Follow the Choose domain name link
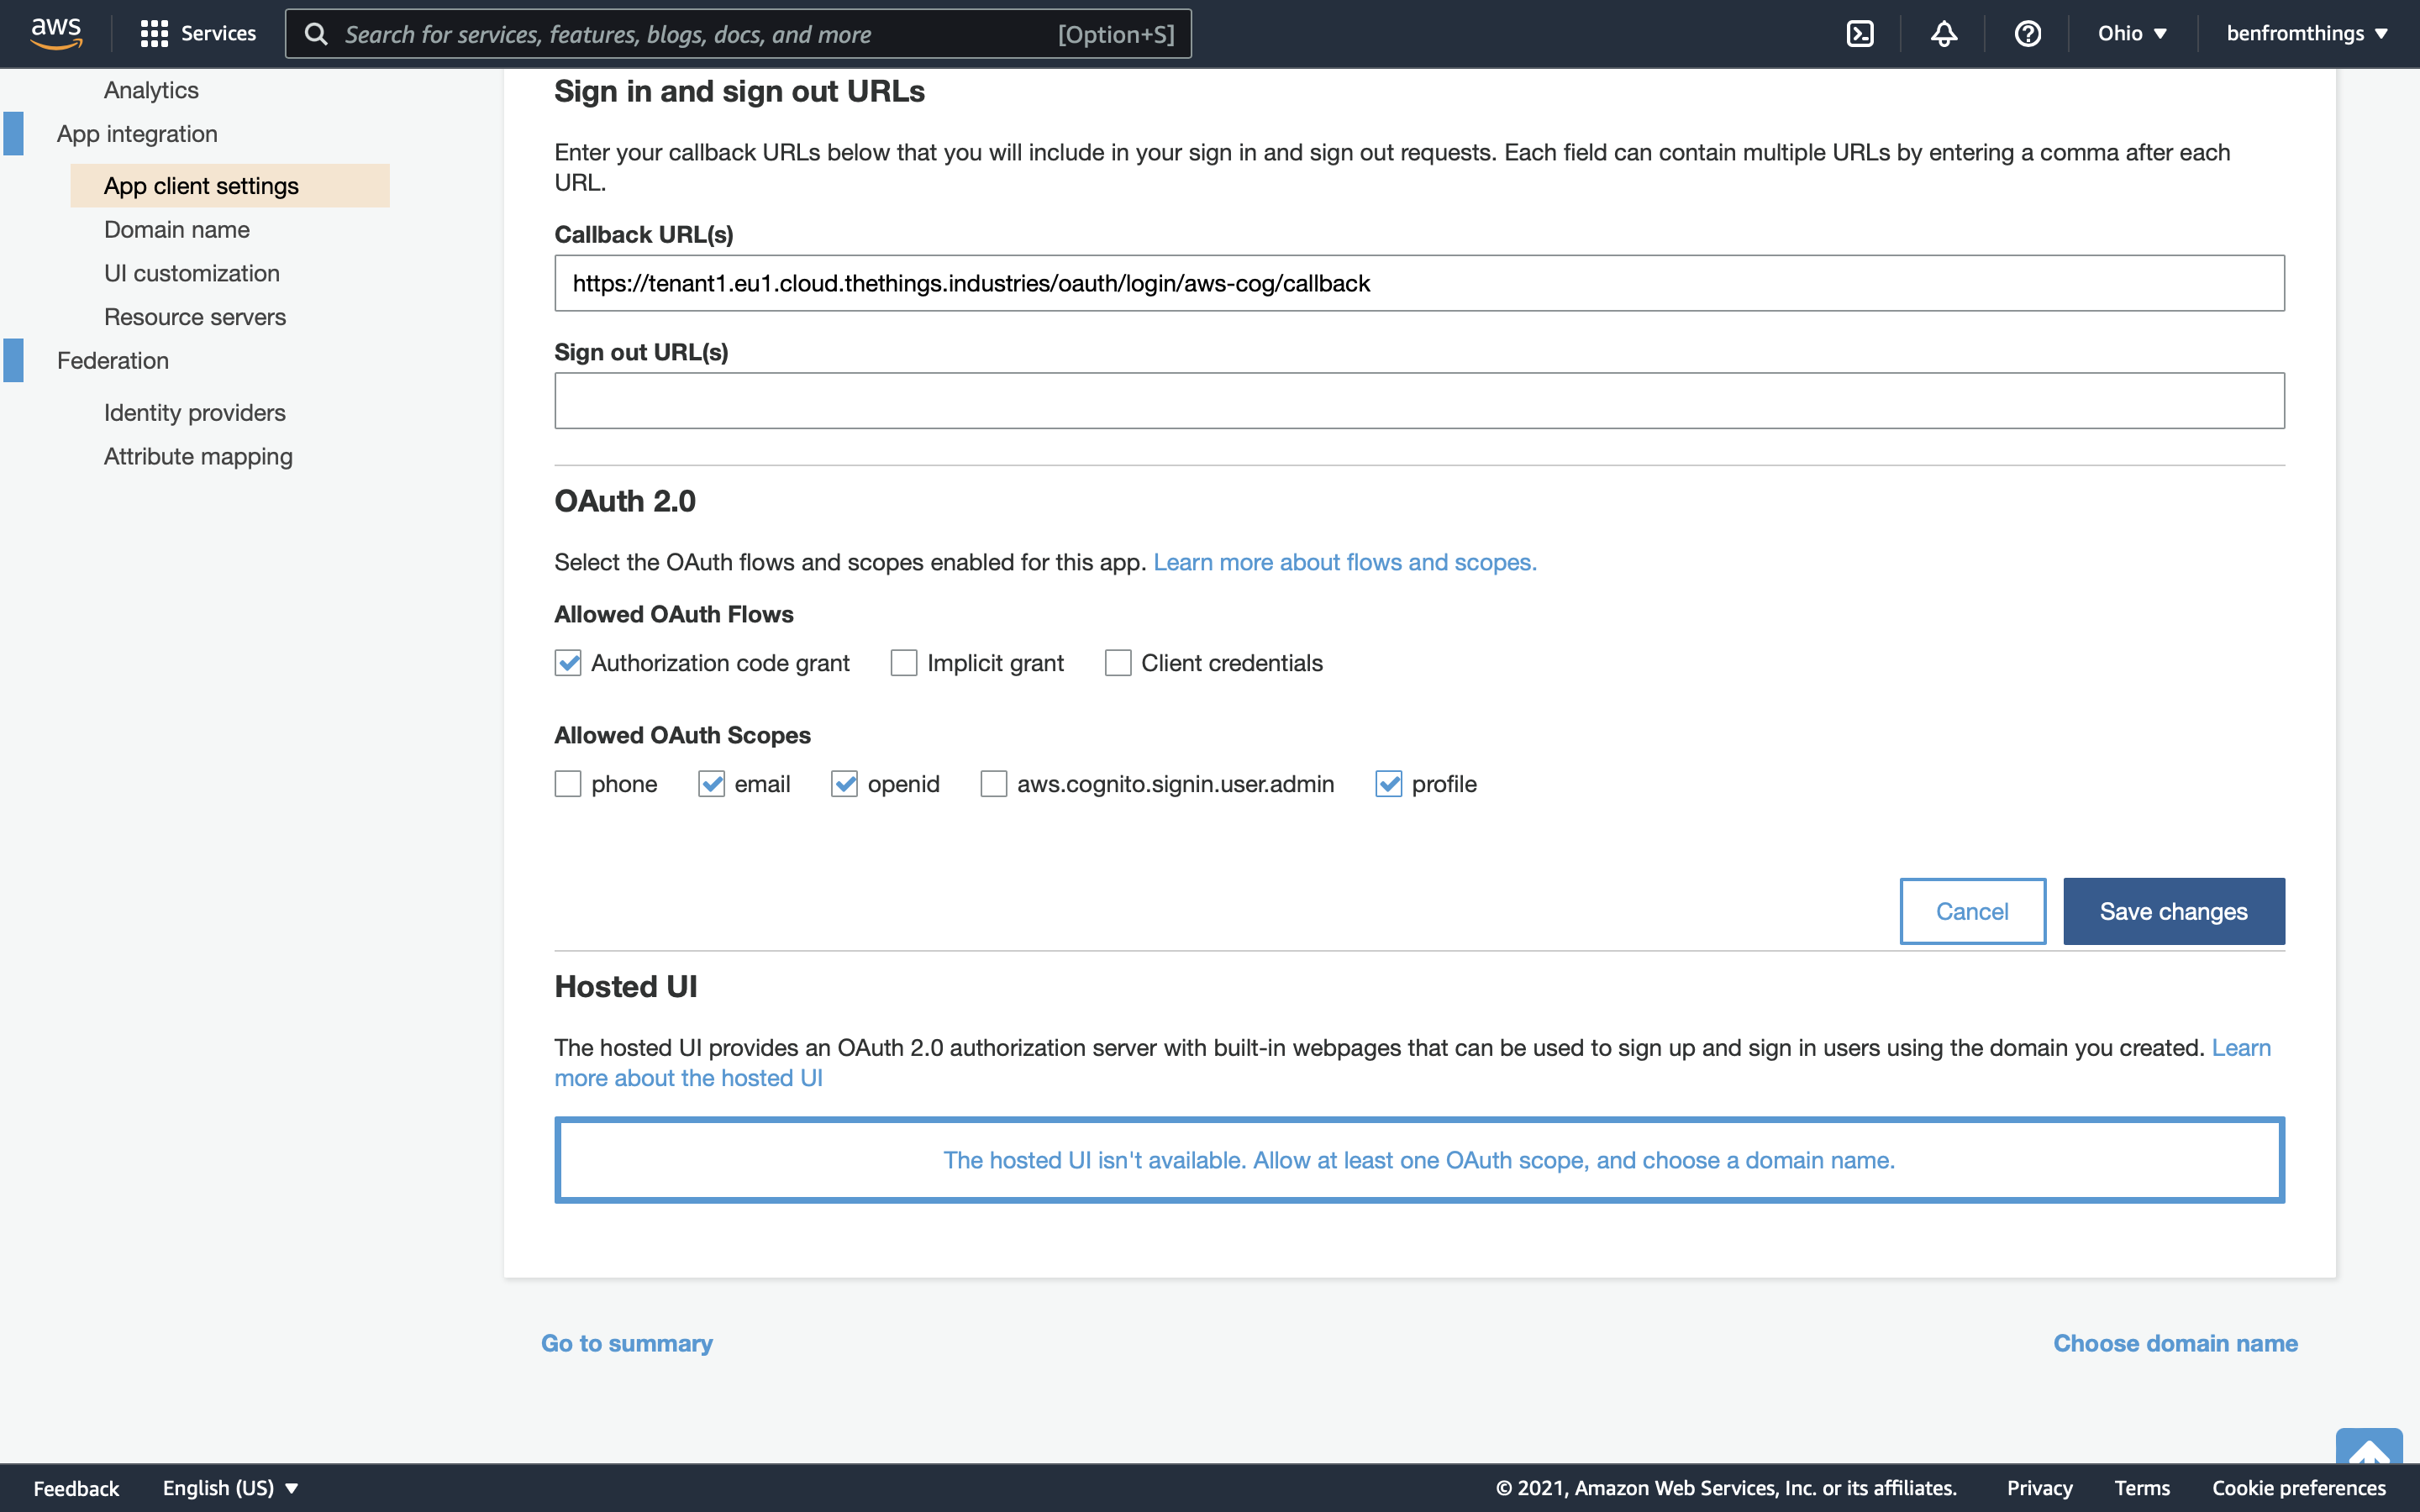 coord(2175,1343)
